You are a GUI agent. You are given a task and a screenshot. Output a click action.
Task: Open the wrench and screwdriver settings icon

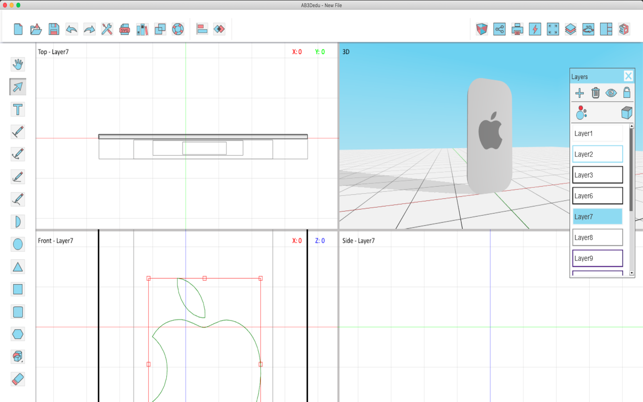pos(107,29)
